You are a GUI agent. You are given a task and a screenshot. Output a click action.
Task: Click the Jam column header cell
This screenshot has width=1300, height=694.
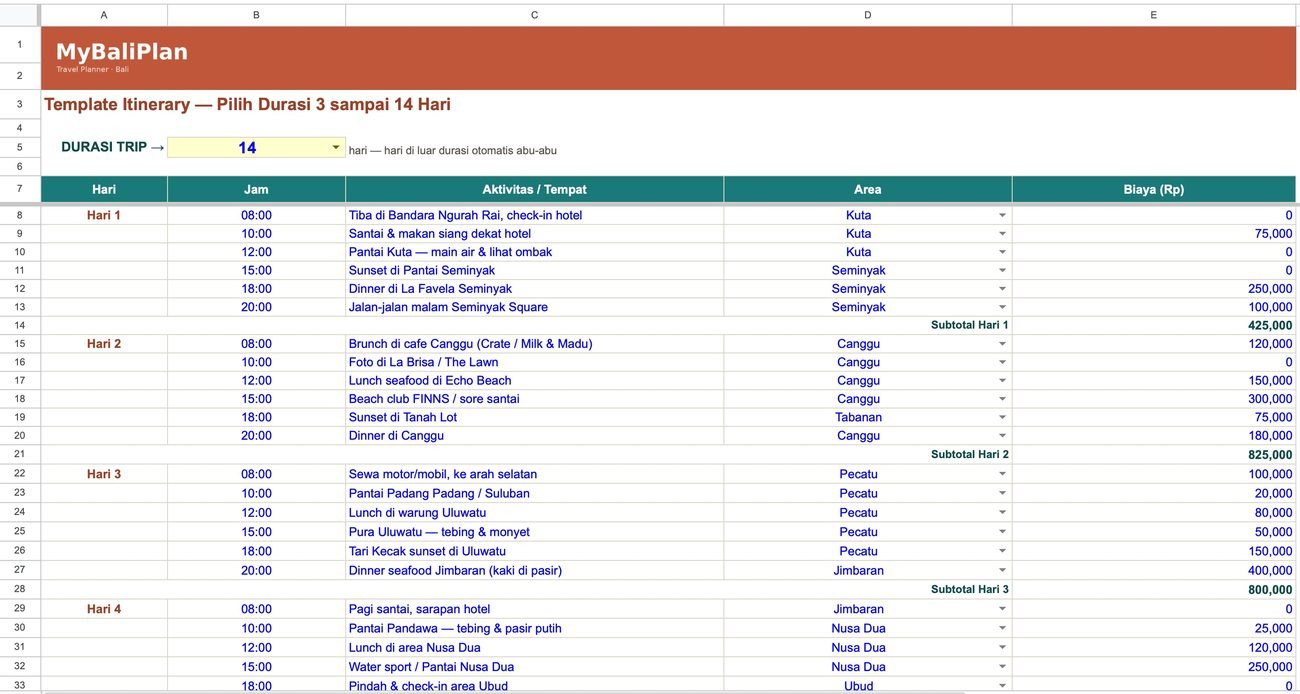pos(256,189)
